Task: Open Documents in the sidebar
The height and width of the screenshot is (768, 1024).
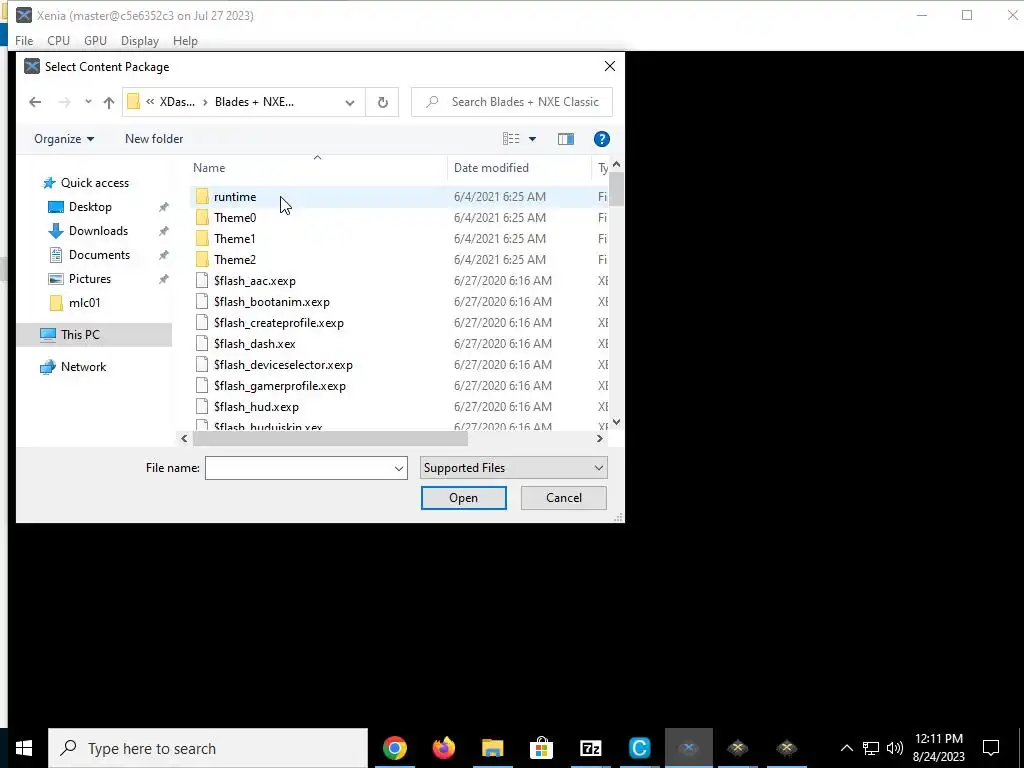Action: coord(99,255)
